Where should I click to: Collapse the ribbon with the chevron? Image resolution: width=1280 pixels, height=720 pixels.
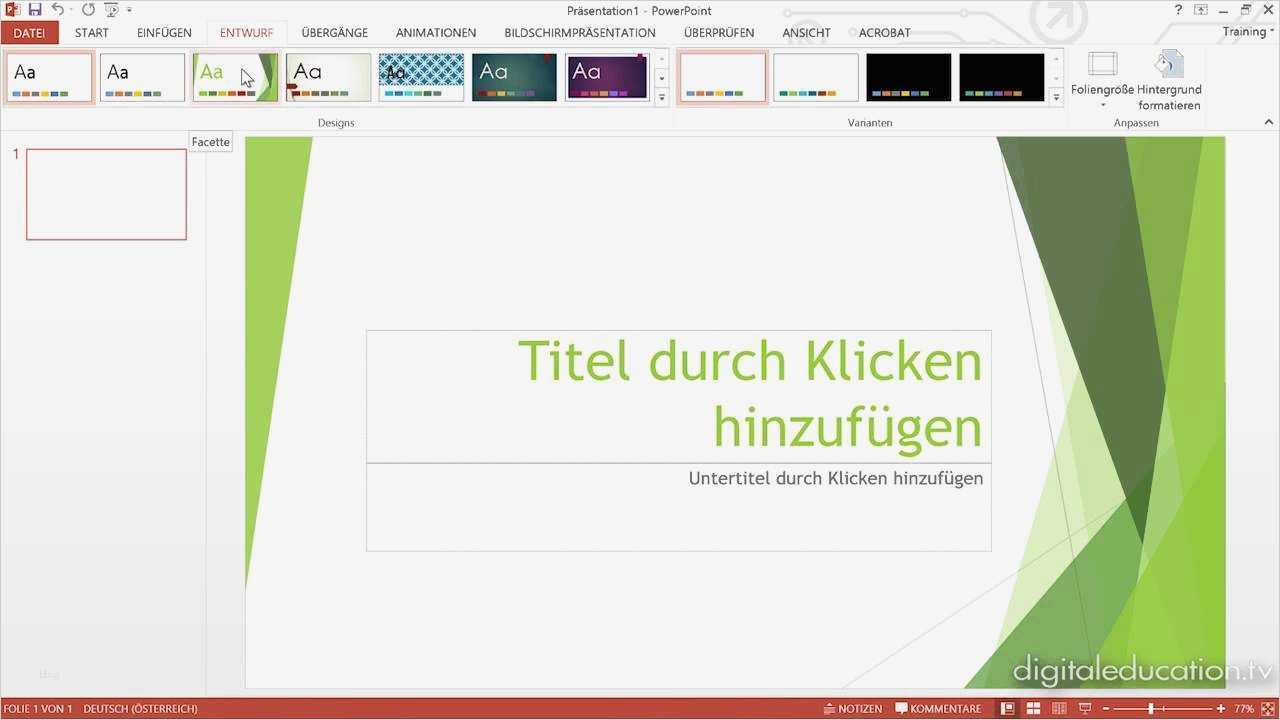tap(1269, 122)
